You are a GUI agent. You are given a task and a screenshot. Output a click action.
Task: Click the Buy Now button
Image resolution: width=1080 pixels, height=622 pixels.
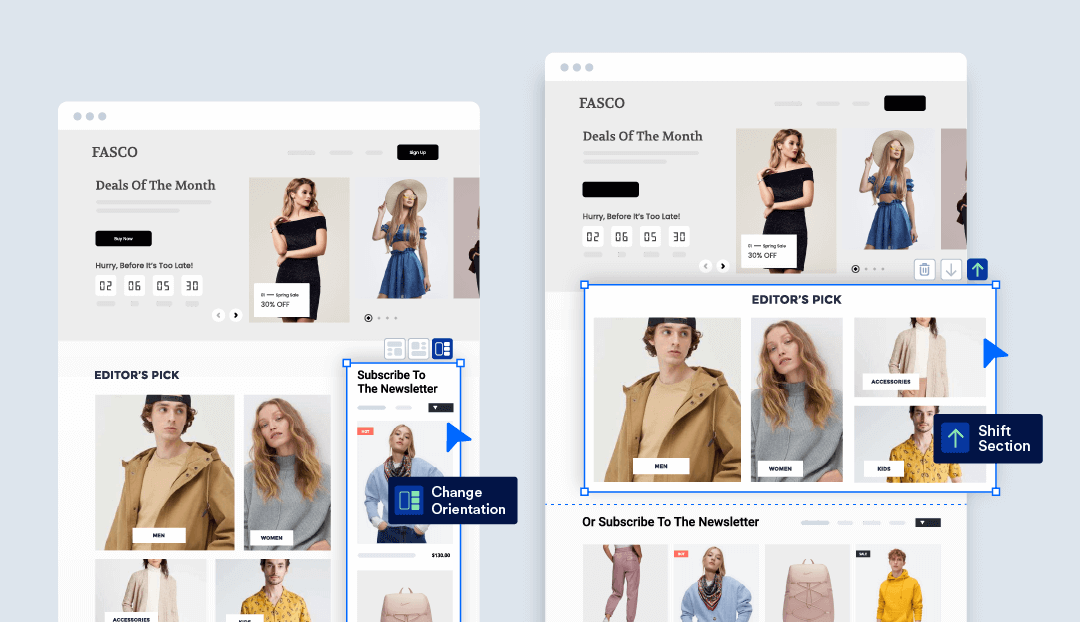(123, 238)
